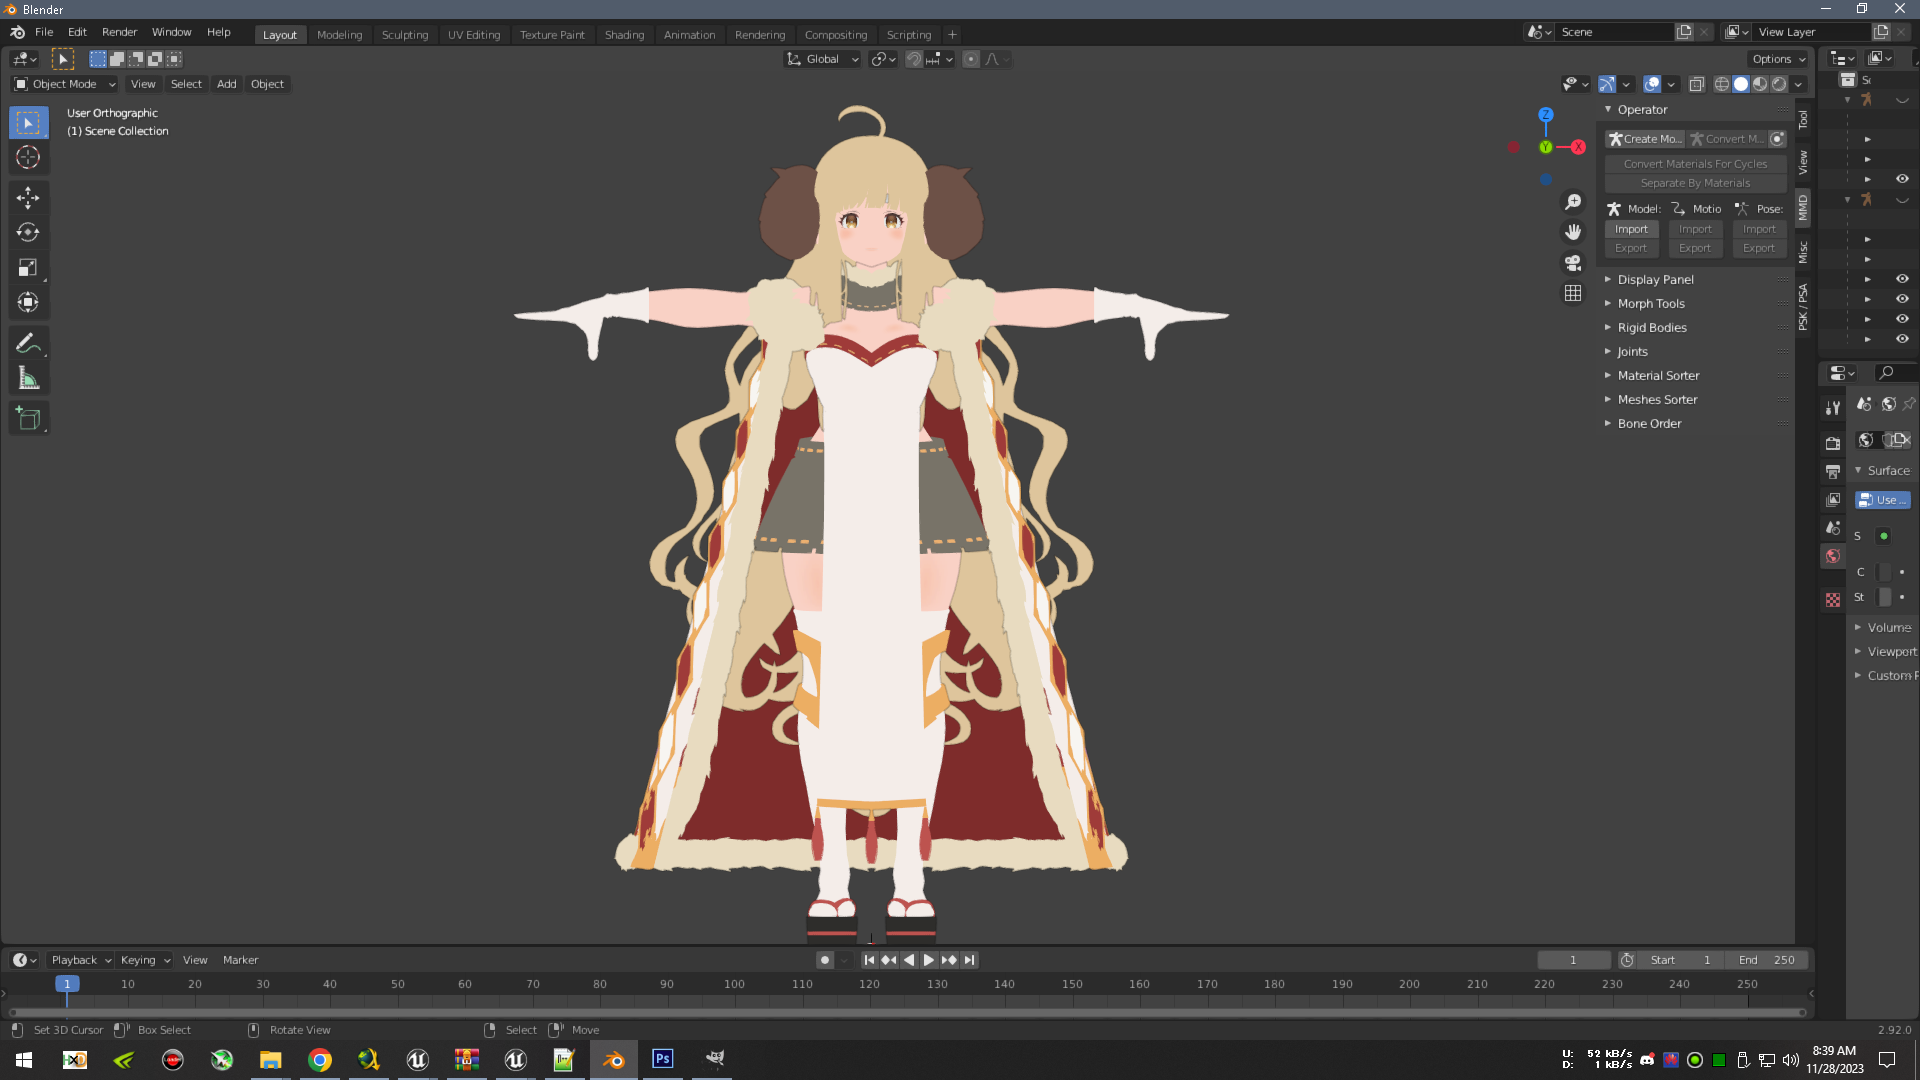The height and width of the screenshot is (1080, 1920).
Task: Open the Object Mode dropdown
Action: coord(65,84)
